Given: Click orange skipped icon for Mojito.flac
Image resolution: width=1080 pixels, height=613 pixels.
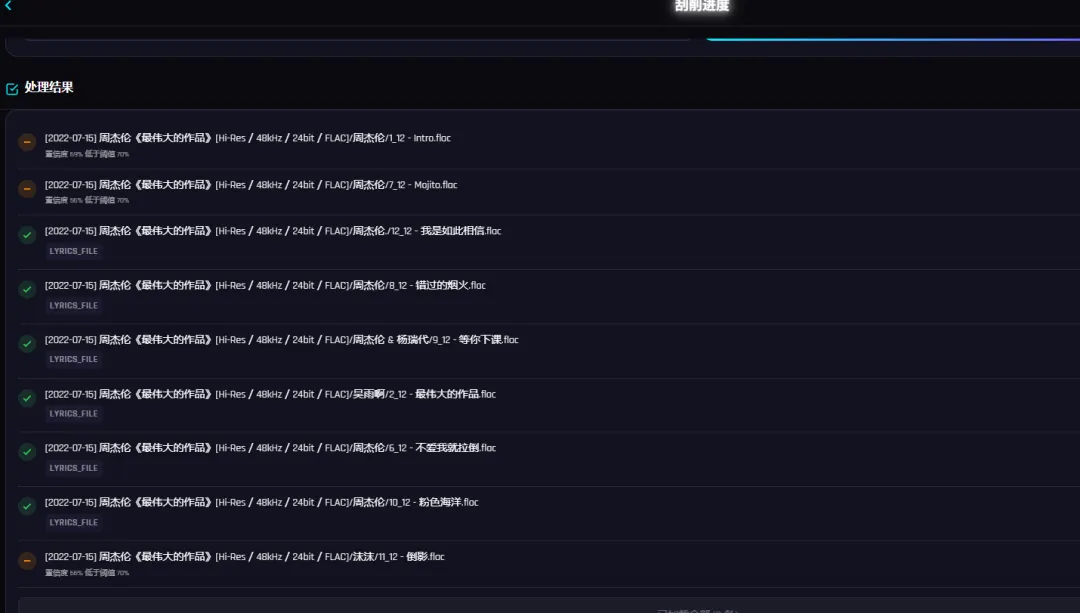Looking at the screenshot, I should (27, 189).
